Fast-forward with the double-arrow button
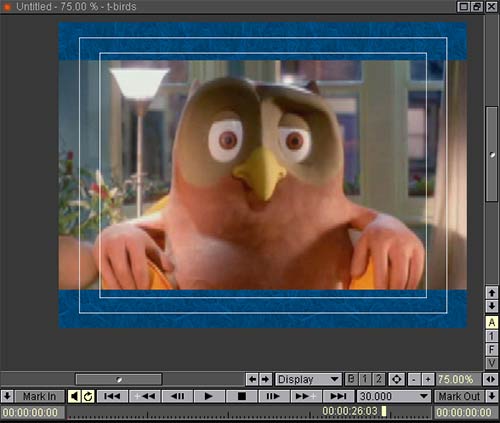 306,396
